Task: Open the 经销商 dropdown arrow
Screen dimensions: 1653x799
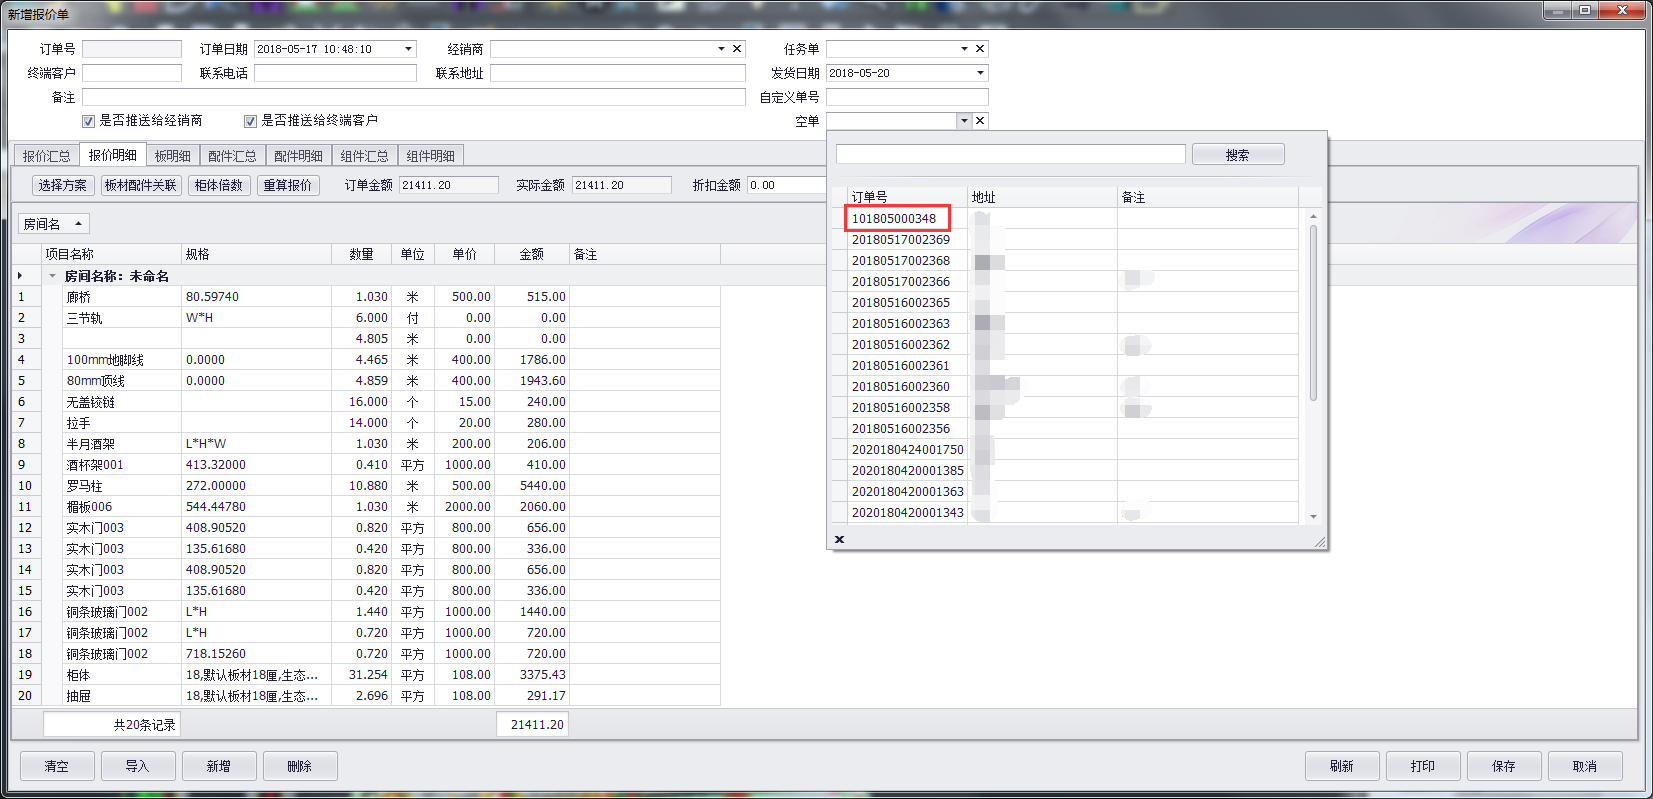Action: [x=721, y=49]
